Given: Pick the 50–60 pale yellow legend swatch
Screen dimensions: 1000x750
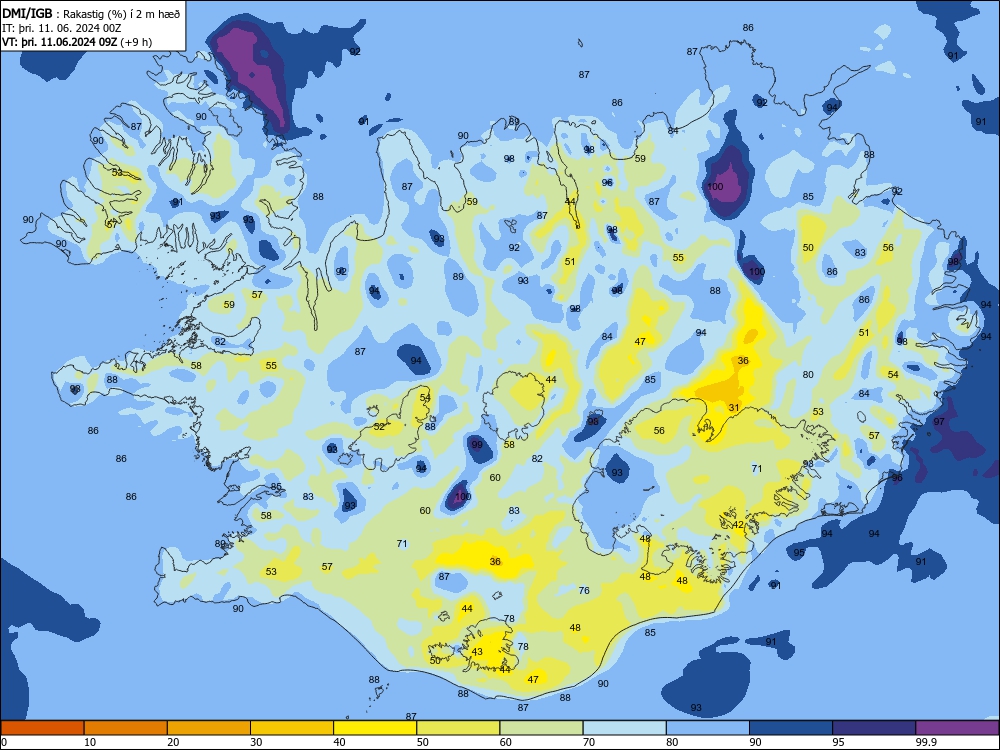Looking at the screenshot, I should click(458, 728).
